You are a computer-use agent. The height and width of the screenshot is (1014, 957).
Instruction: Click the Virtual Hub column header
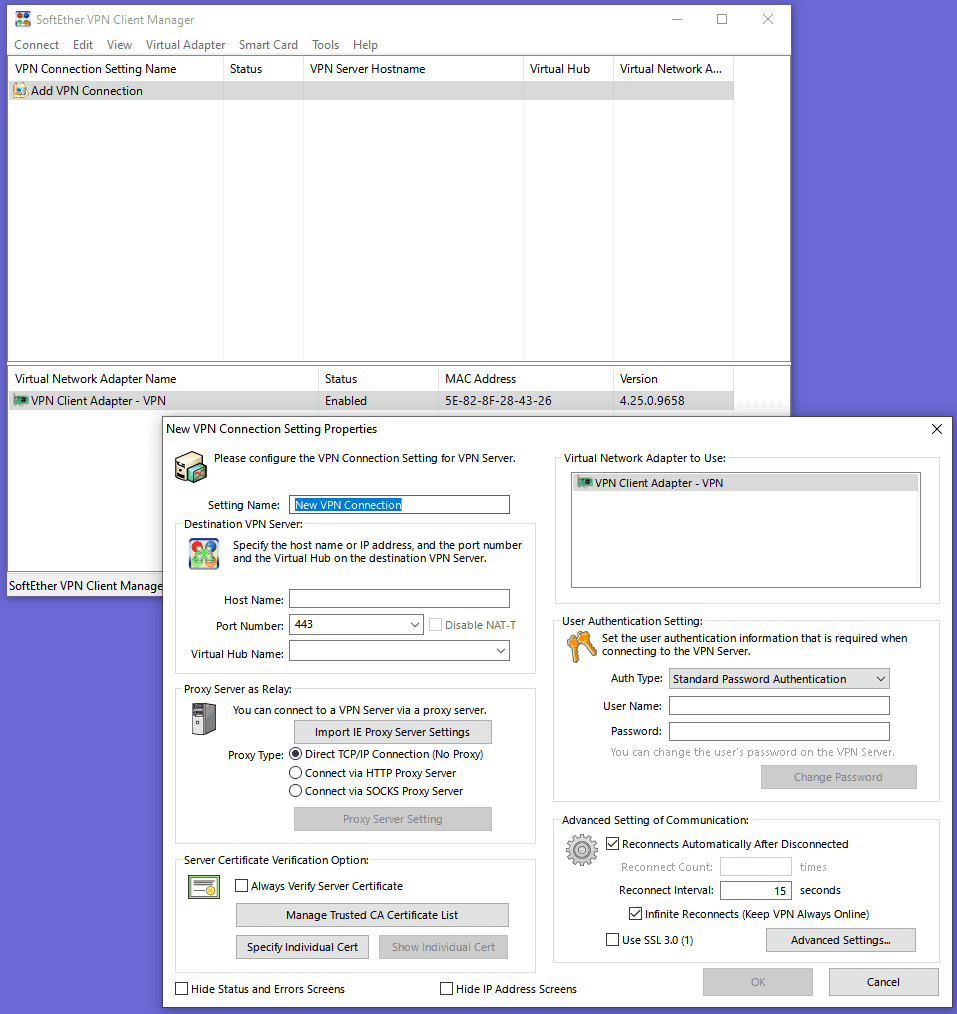(x=568, y=69)
